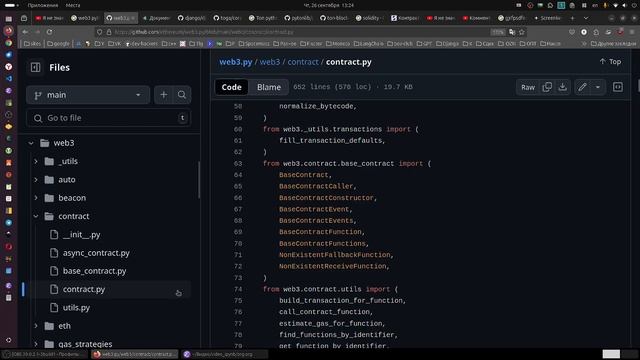Image resolution: width=640 pixels, height=360 pixels.
Task: Open __init__.py in file tree
Action: 81,235
